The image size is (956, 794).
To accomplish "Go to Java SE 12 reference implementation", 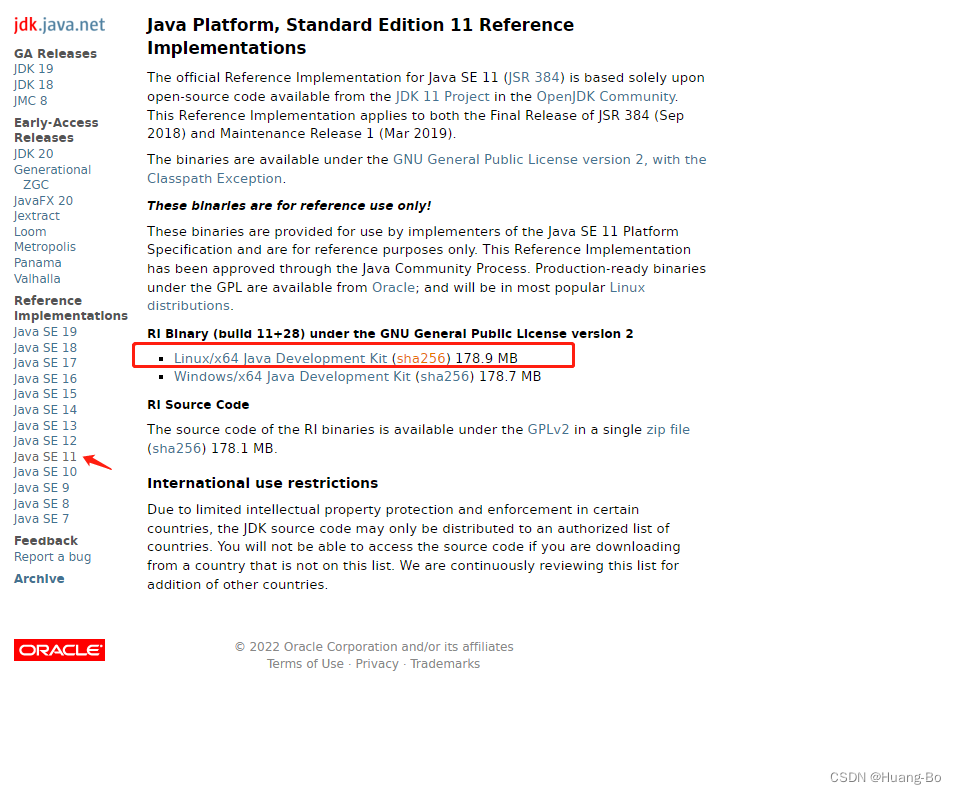I will [45, 441].
